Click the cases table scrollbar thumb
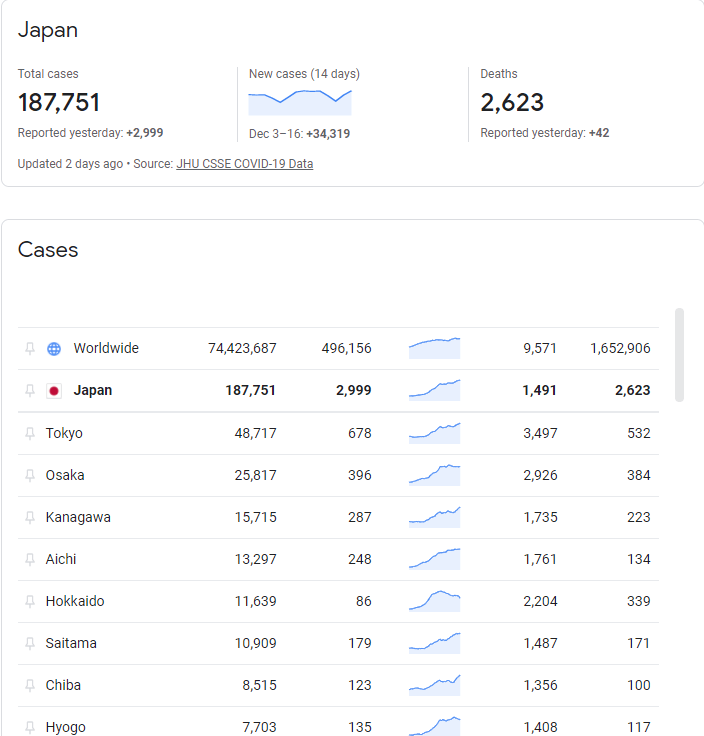Viewport: 704px width, 736px height. pos(679,355)
